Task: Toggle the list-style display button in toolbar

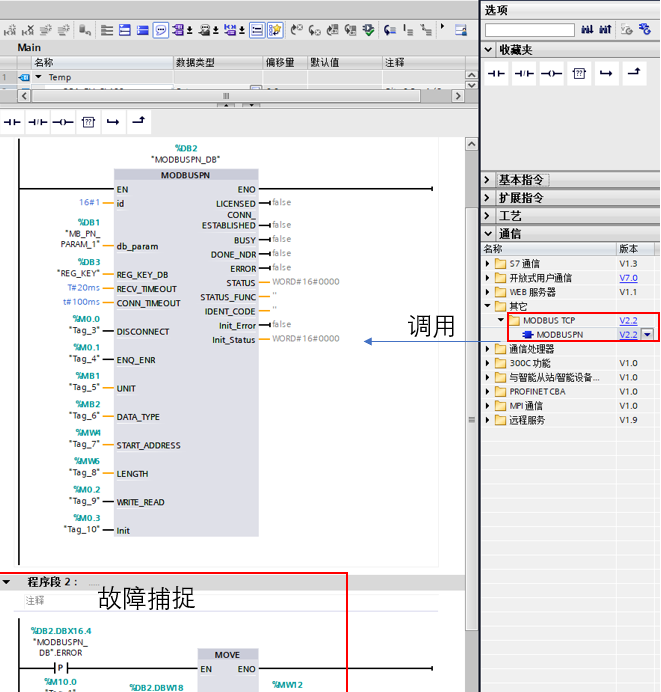Action: 257,30
